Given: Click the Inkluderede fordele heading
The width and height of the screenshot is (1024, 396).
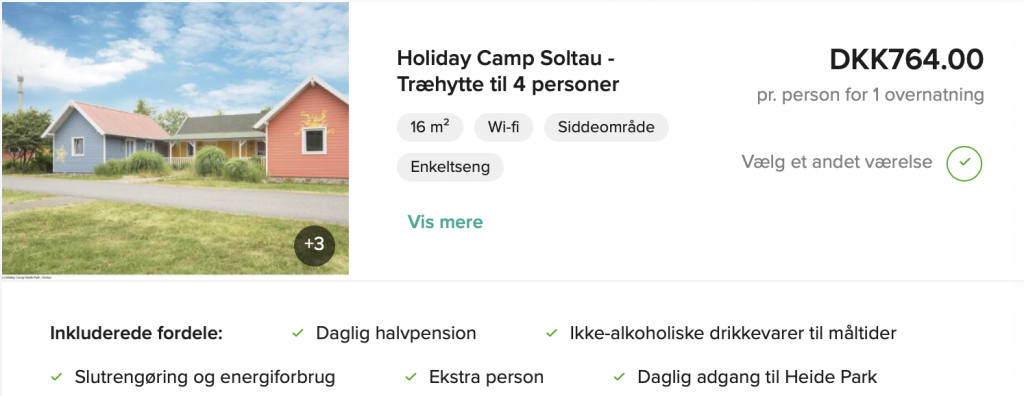Looking at the screenshot, I should (x=136, y=333).
